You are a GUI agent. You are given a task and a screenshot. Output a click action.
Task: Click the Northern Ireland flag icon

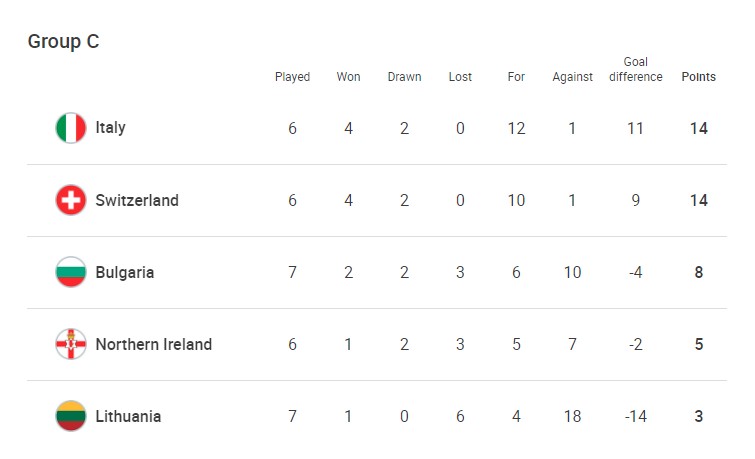[x=71, y=344]
